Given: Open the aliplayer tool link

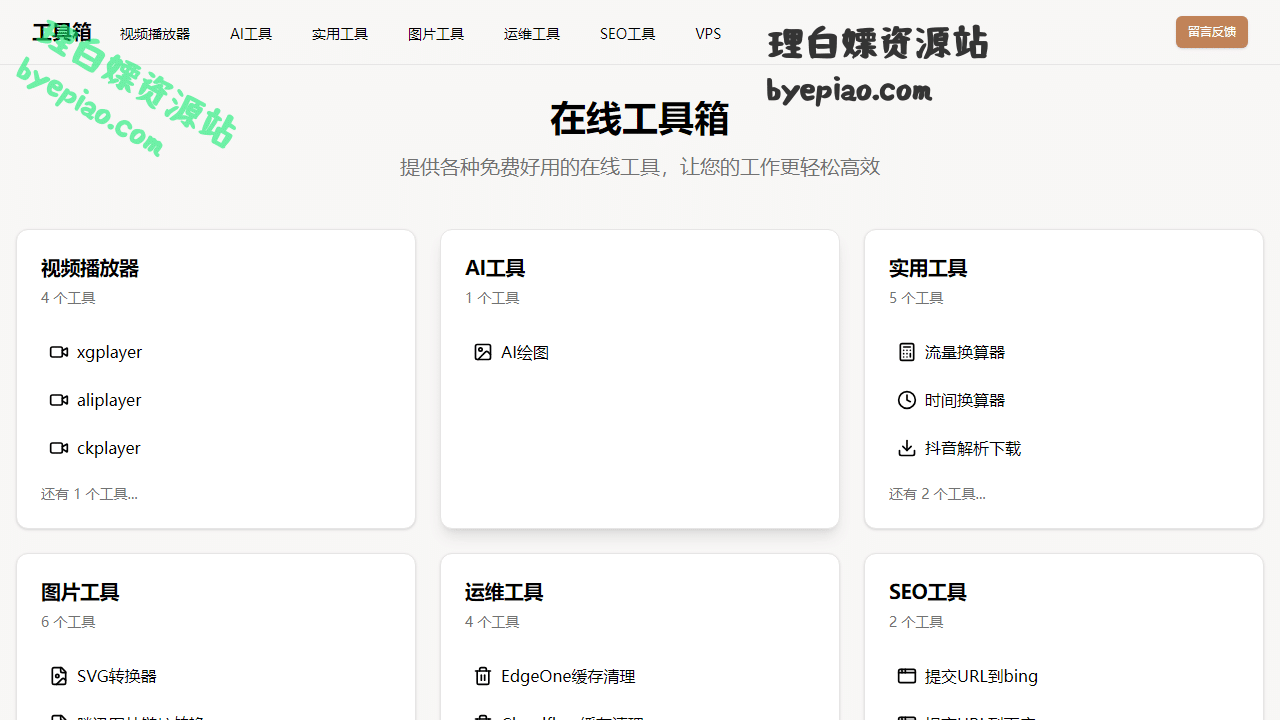Looking at the screenshot, I should (x=109, y=400).
